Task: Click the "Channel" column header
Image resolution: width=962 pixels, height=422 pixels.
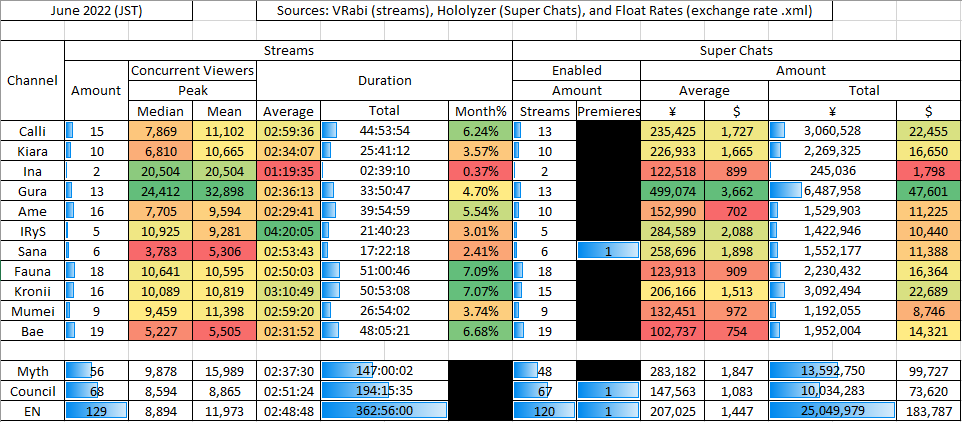Action: pyautogui.click(x=32, y=81)
